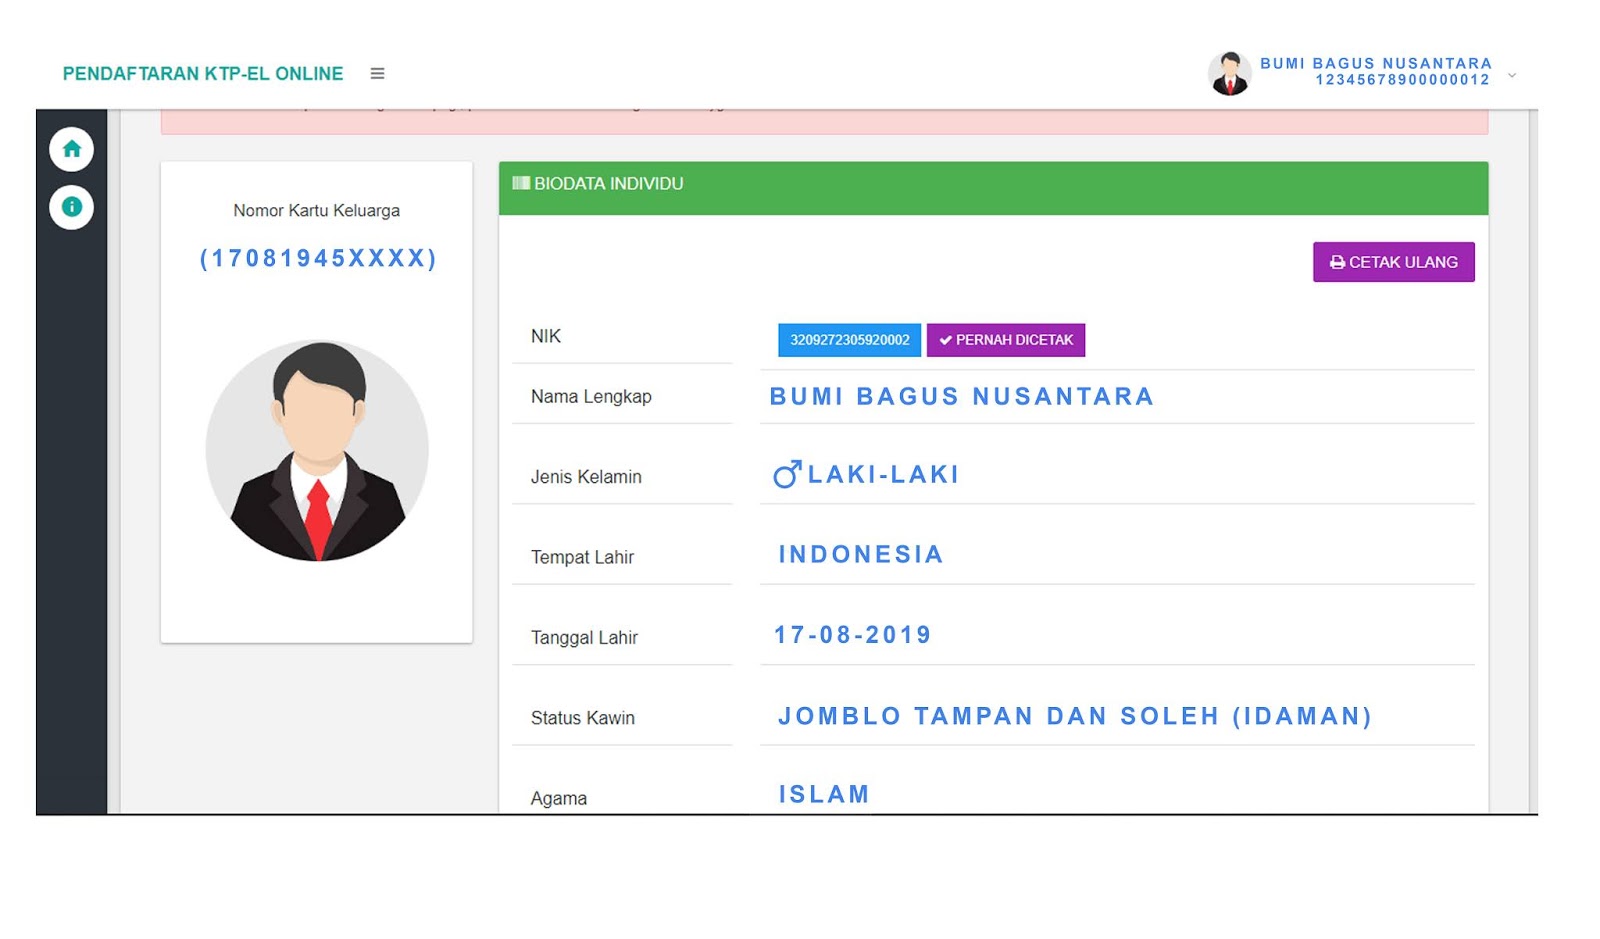This screenshot has width=1600, height=939.
Task: Expand the BUMI BAGUS NUSANTARA profile menu
Action: [1376, 63]
